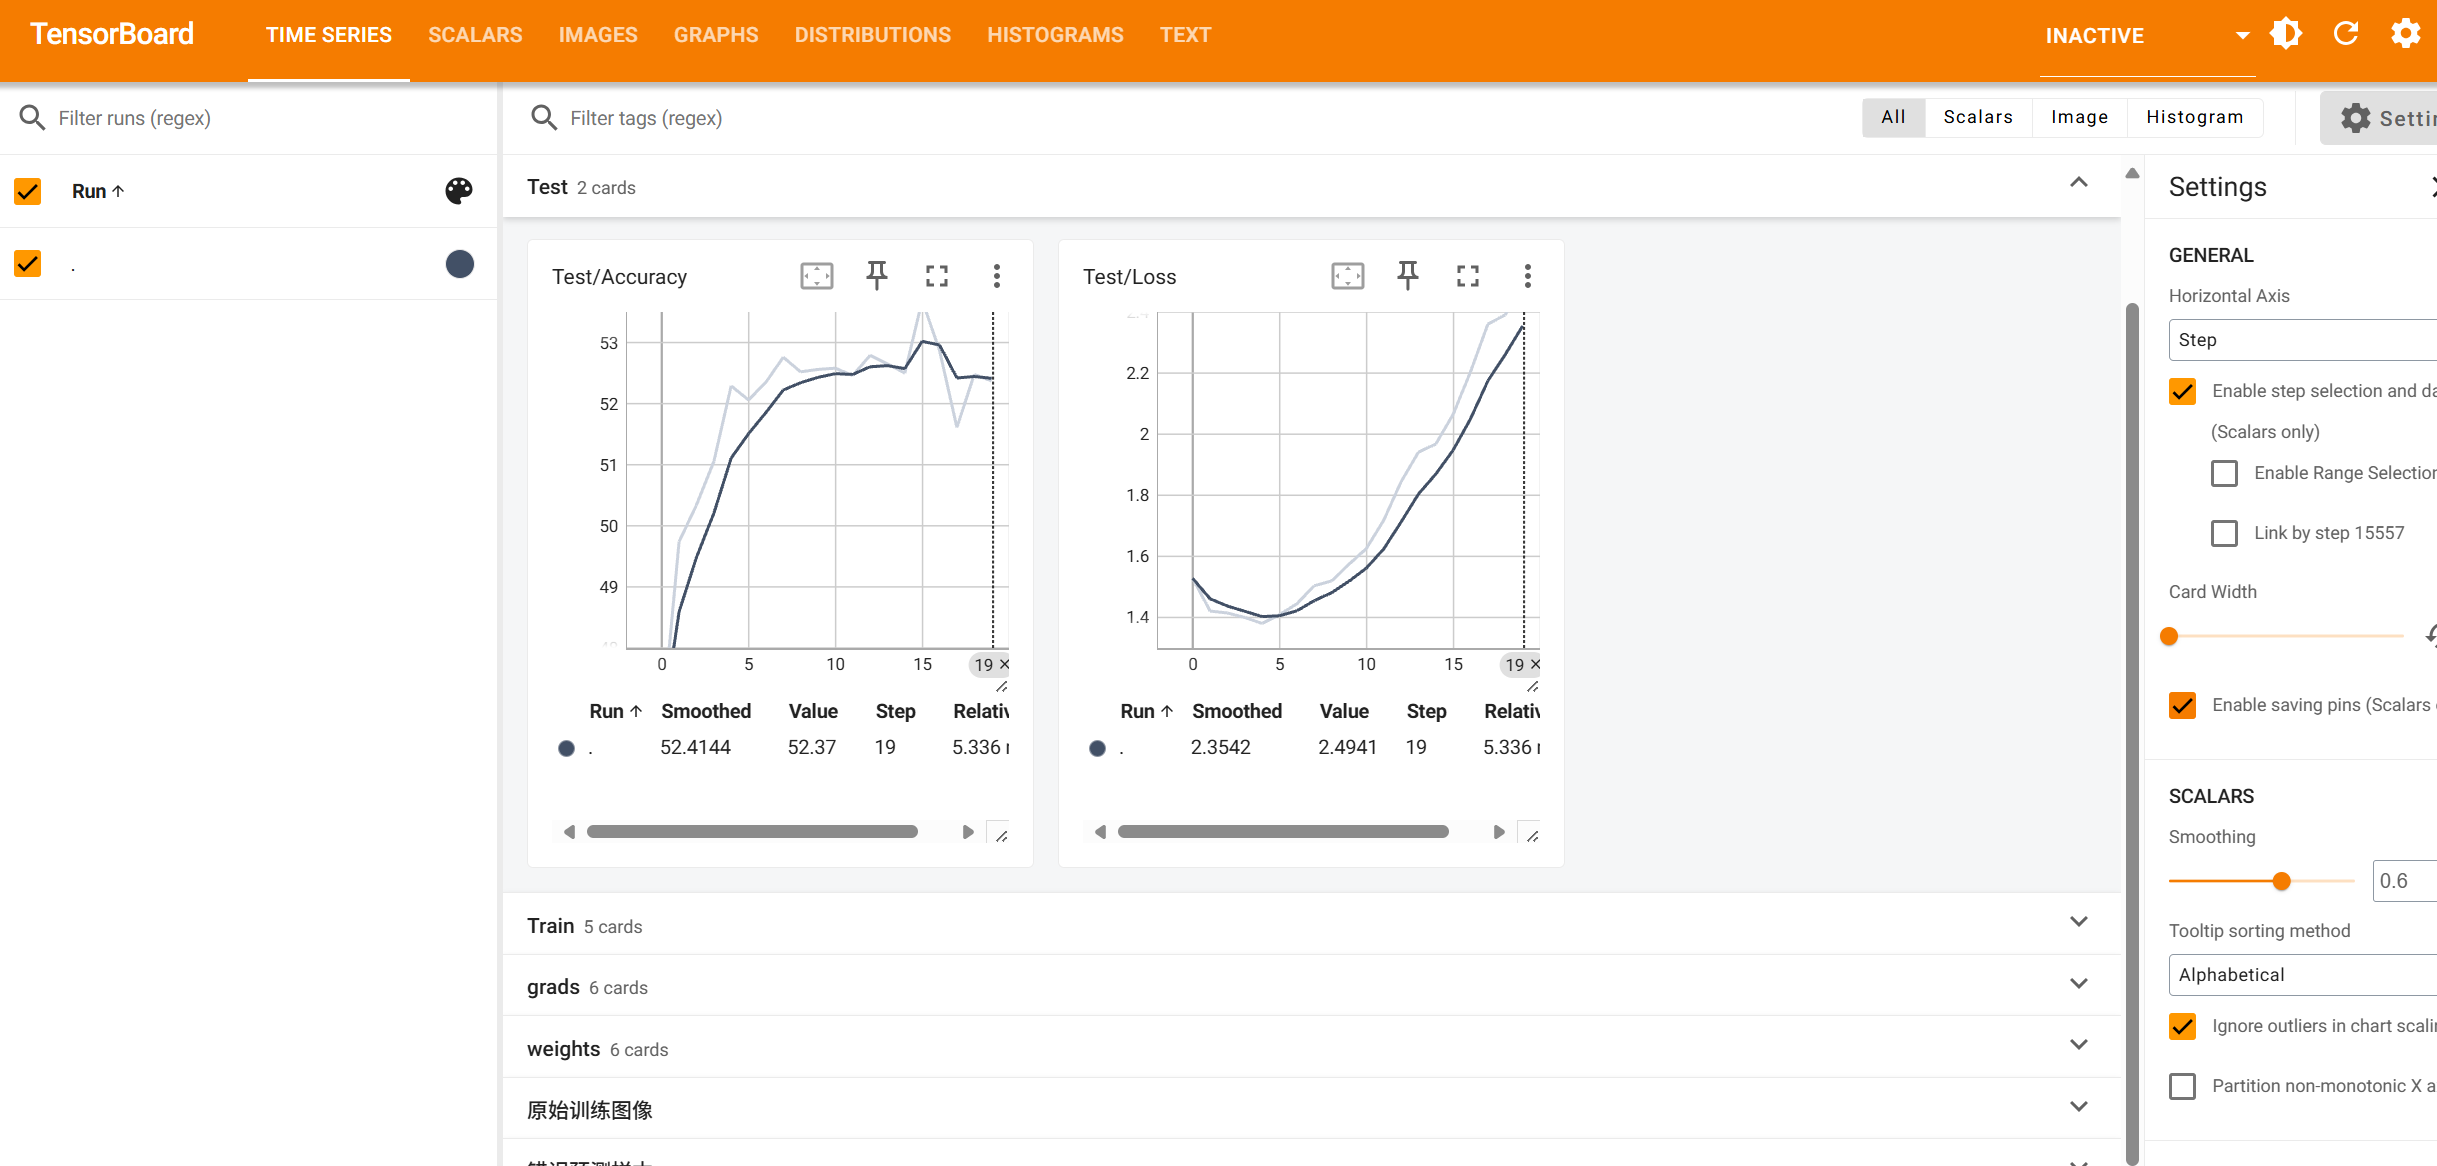2437x1166 pixels.
Task: Open the Horizontal Axis Step dropdown
Action: pos(2303,340)
